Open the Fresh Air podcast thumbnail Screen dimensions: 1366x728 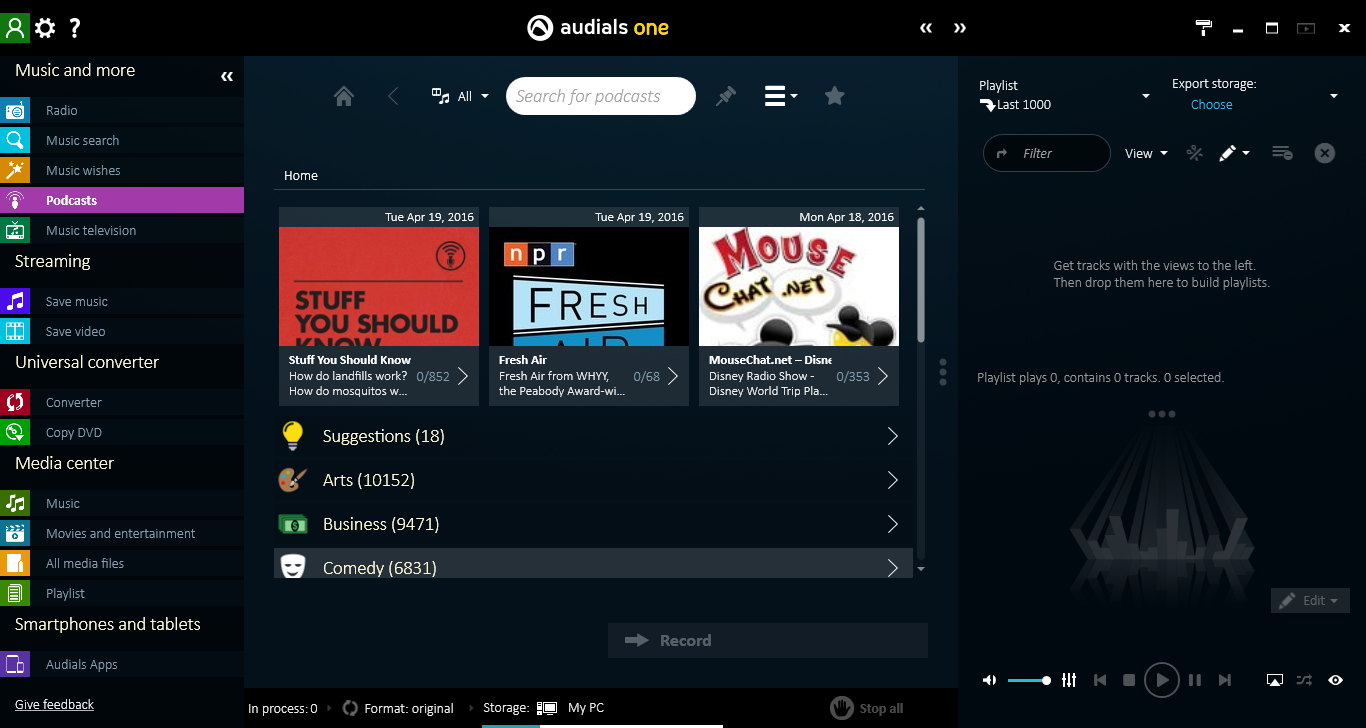[589, 287]
